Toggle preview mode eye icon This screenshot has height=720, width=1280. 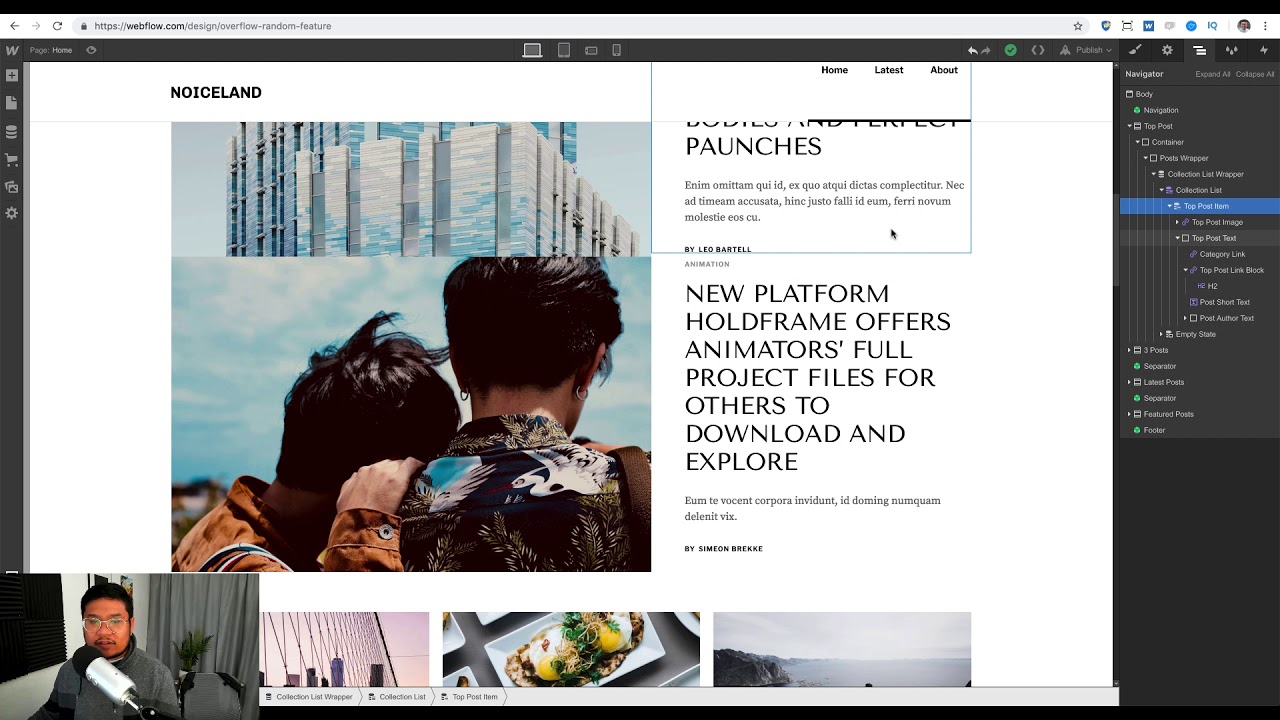click(x=91, y=50)
